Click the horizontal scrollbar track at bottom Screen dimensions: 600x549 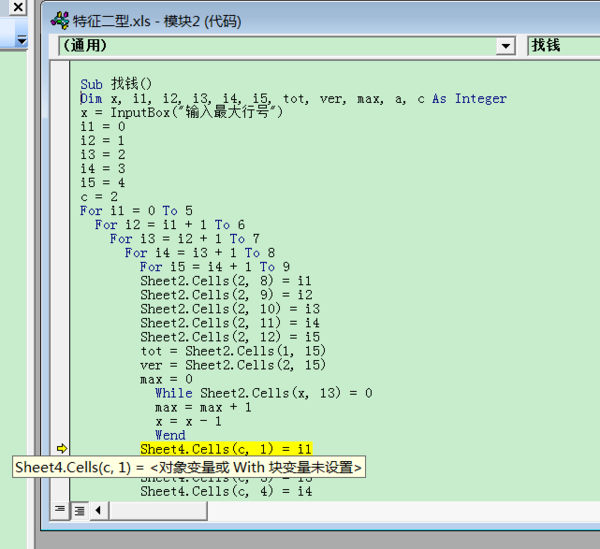[x=350, y=510]
